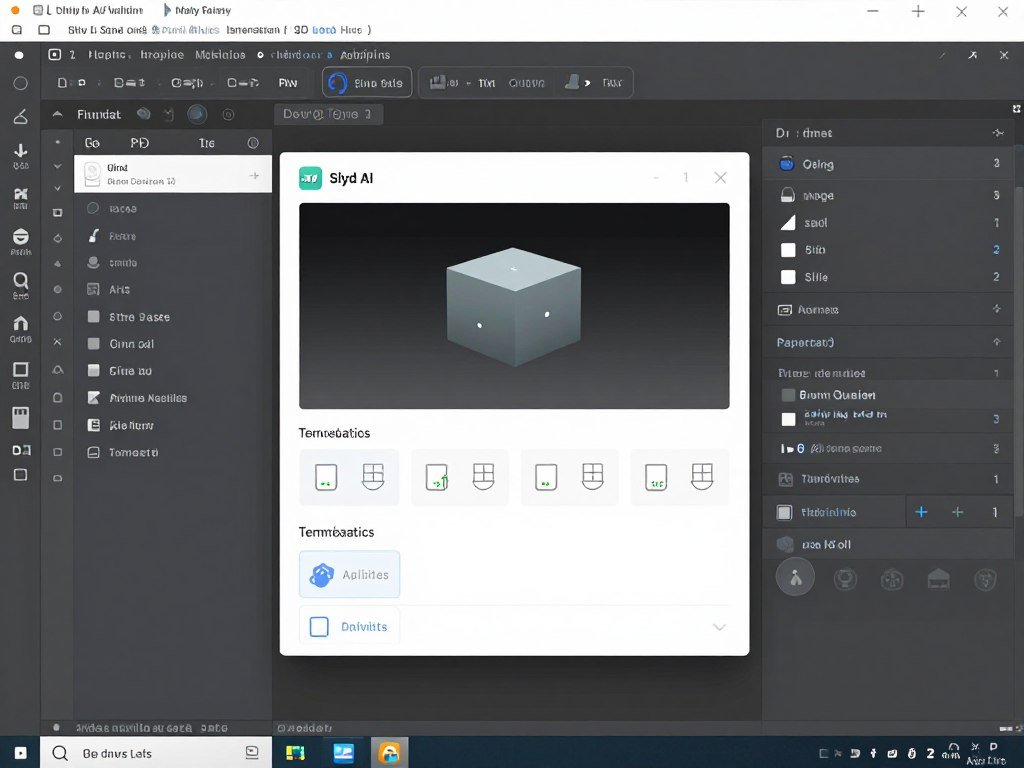Open the orange taskbar app icon
The image size is (1024, 768).
pyautogui.click(x=390, y=753)
